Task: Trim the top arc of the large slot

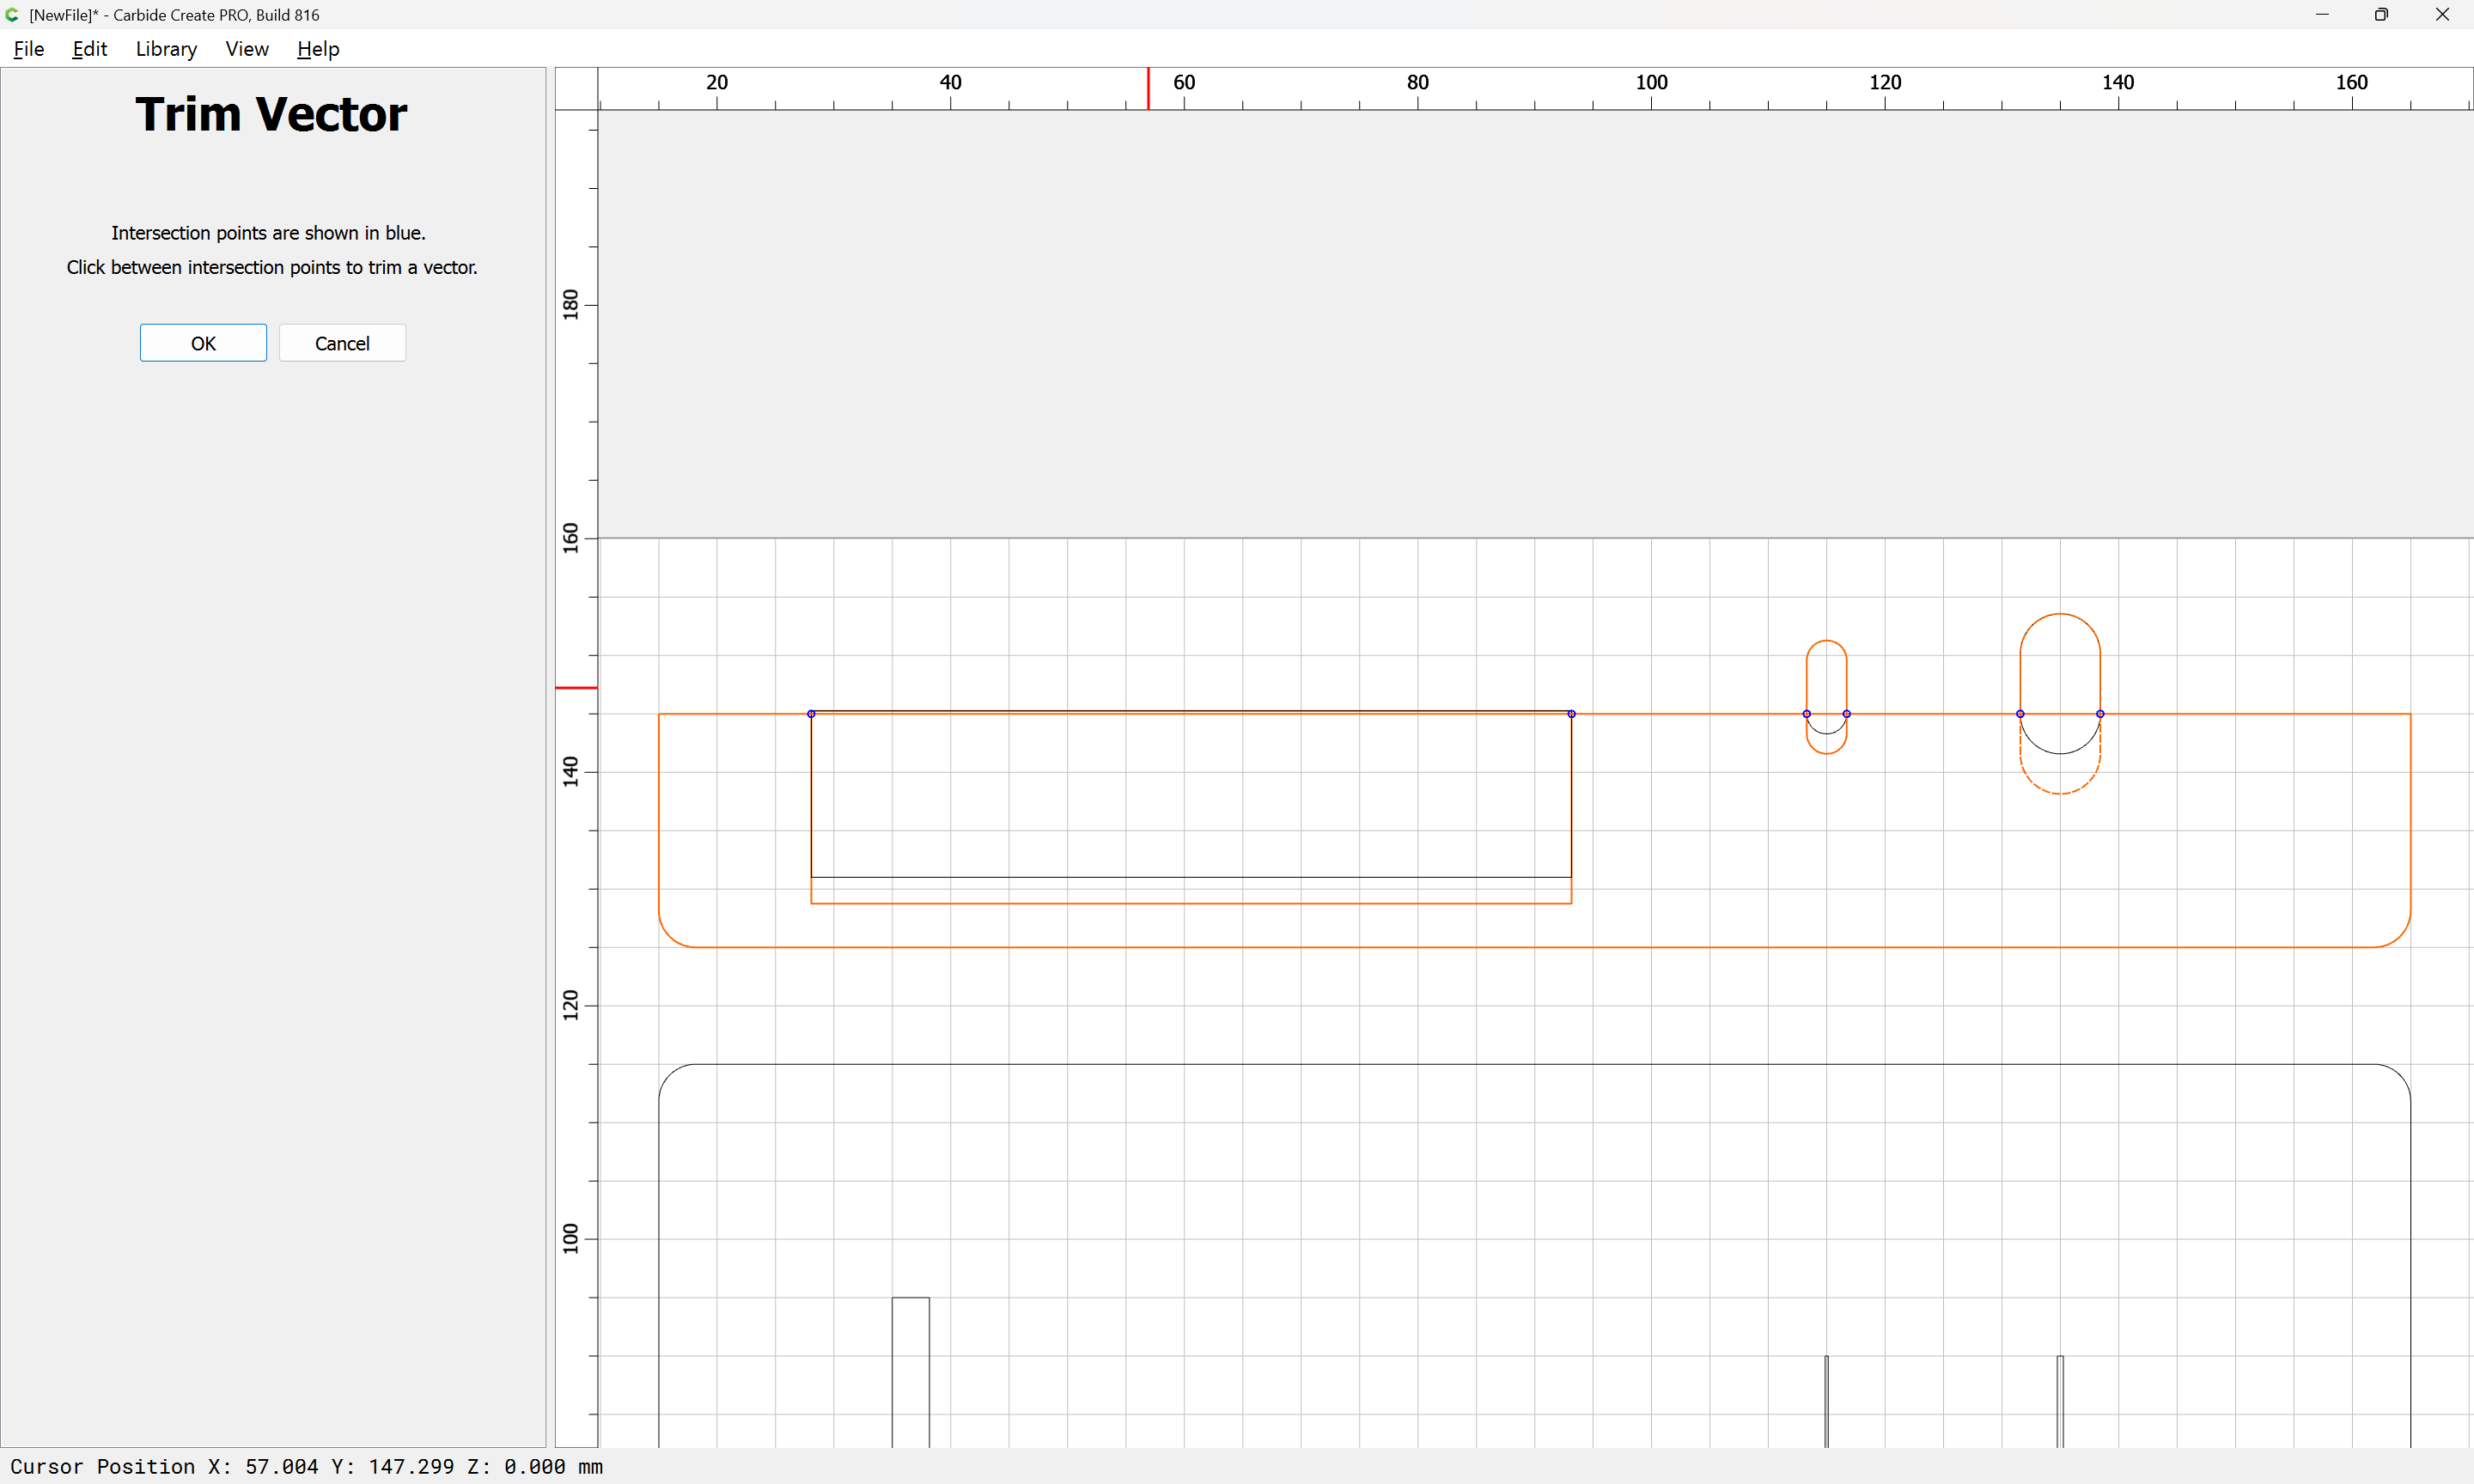Action: tap(2060, 614)
